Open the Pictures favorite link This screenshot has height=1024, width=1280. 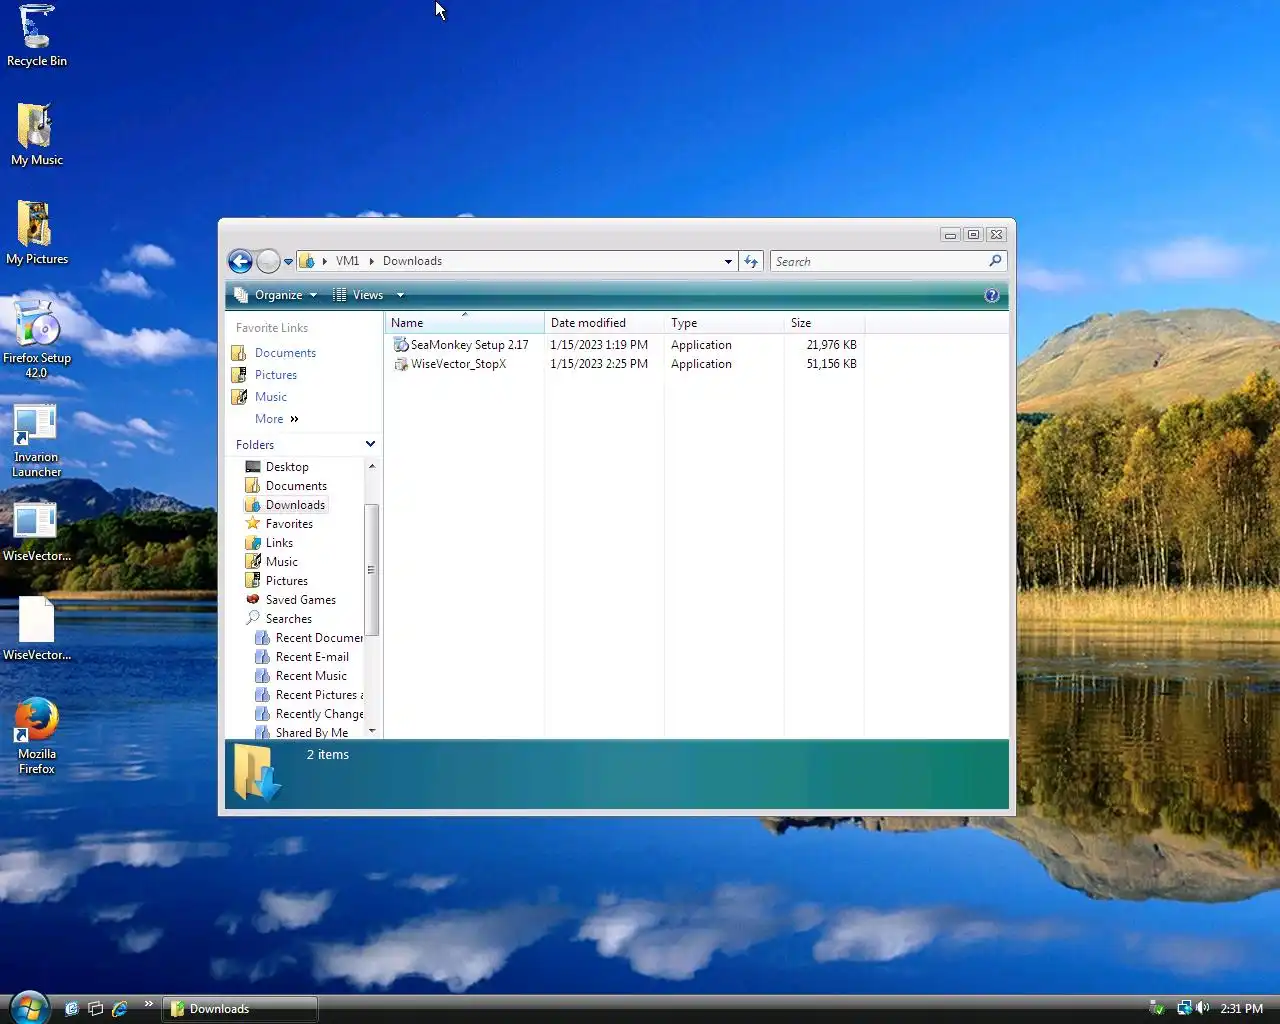tap(276, 375)
